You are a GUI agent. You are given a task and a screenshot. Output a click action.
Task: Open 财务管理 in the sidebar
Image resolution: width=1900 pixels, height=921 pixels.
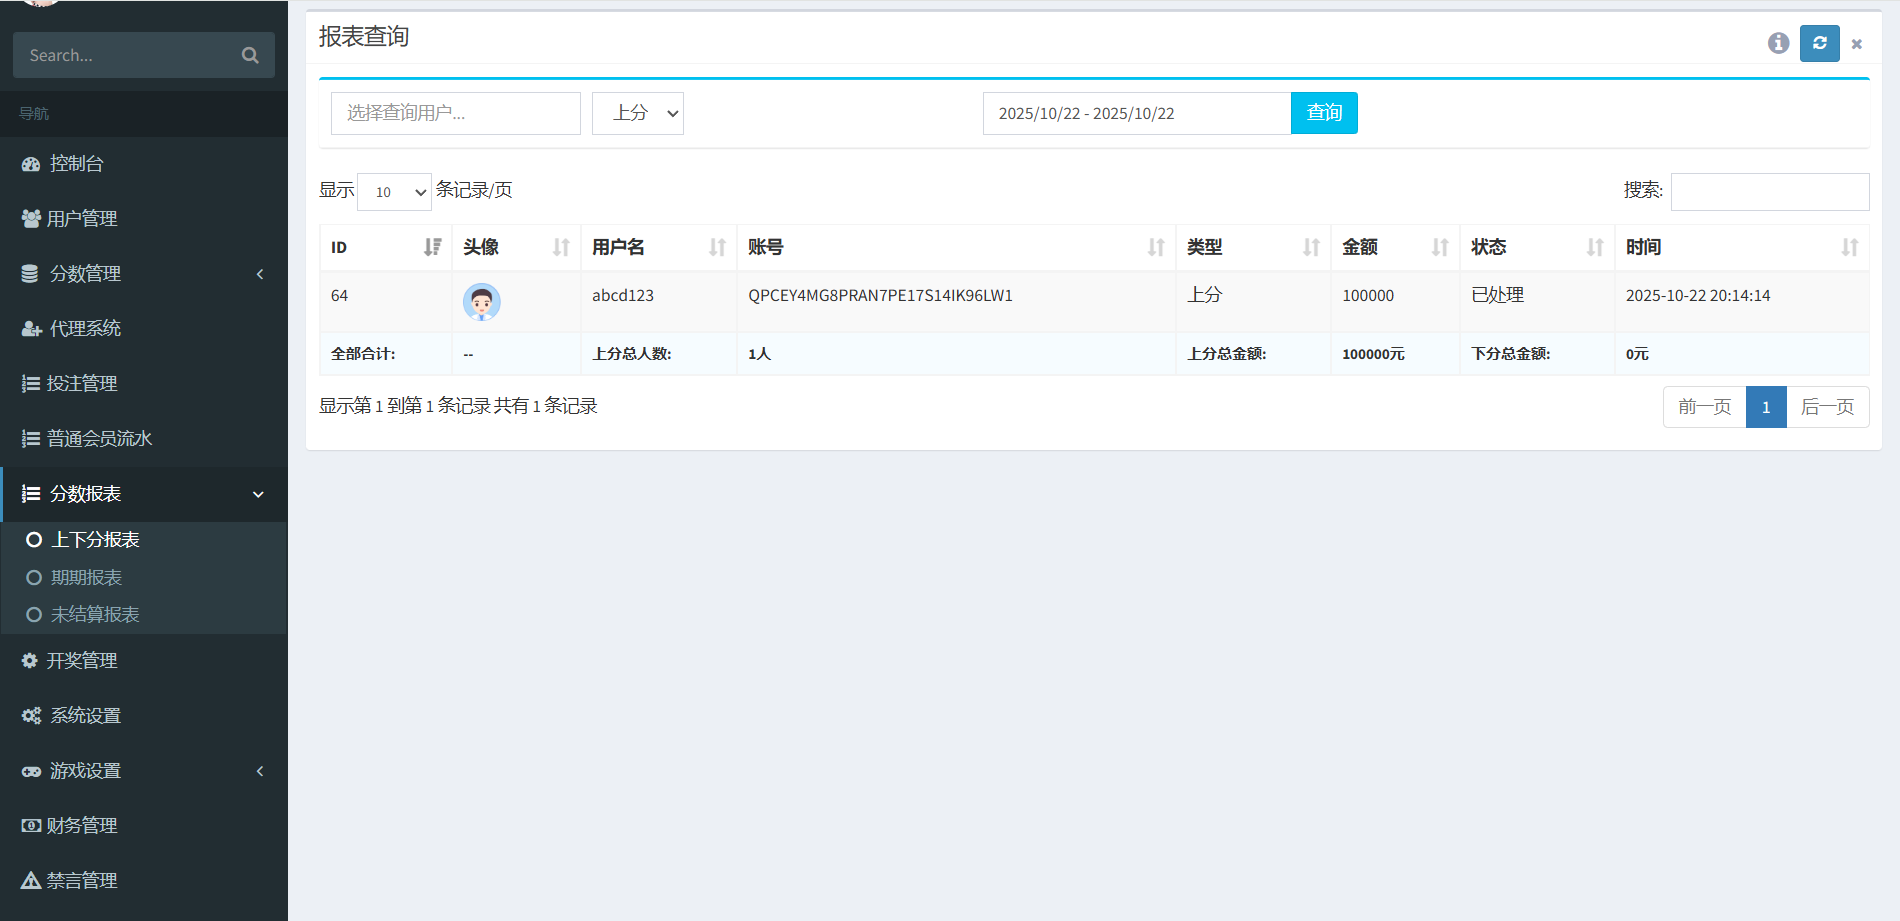[82, 826]
